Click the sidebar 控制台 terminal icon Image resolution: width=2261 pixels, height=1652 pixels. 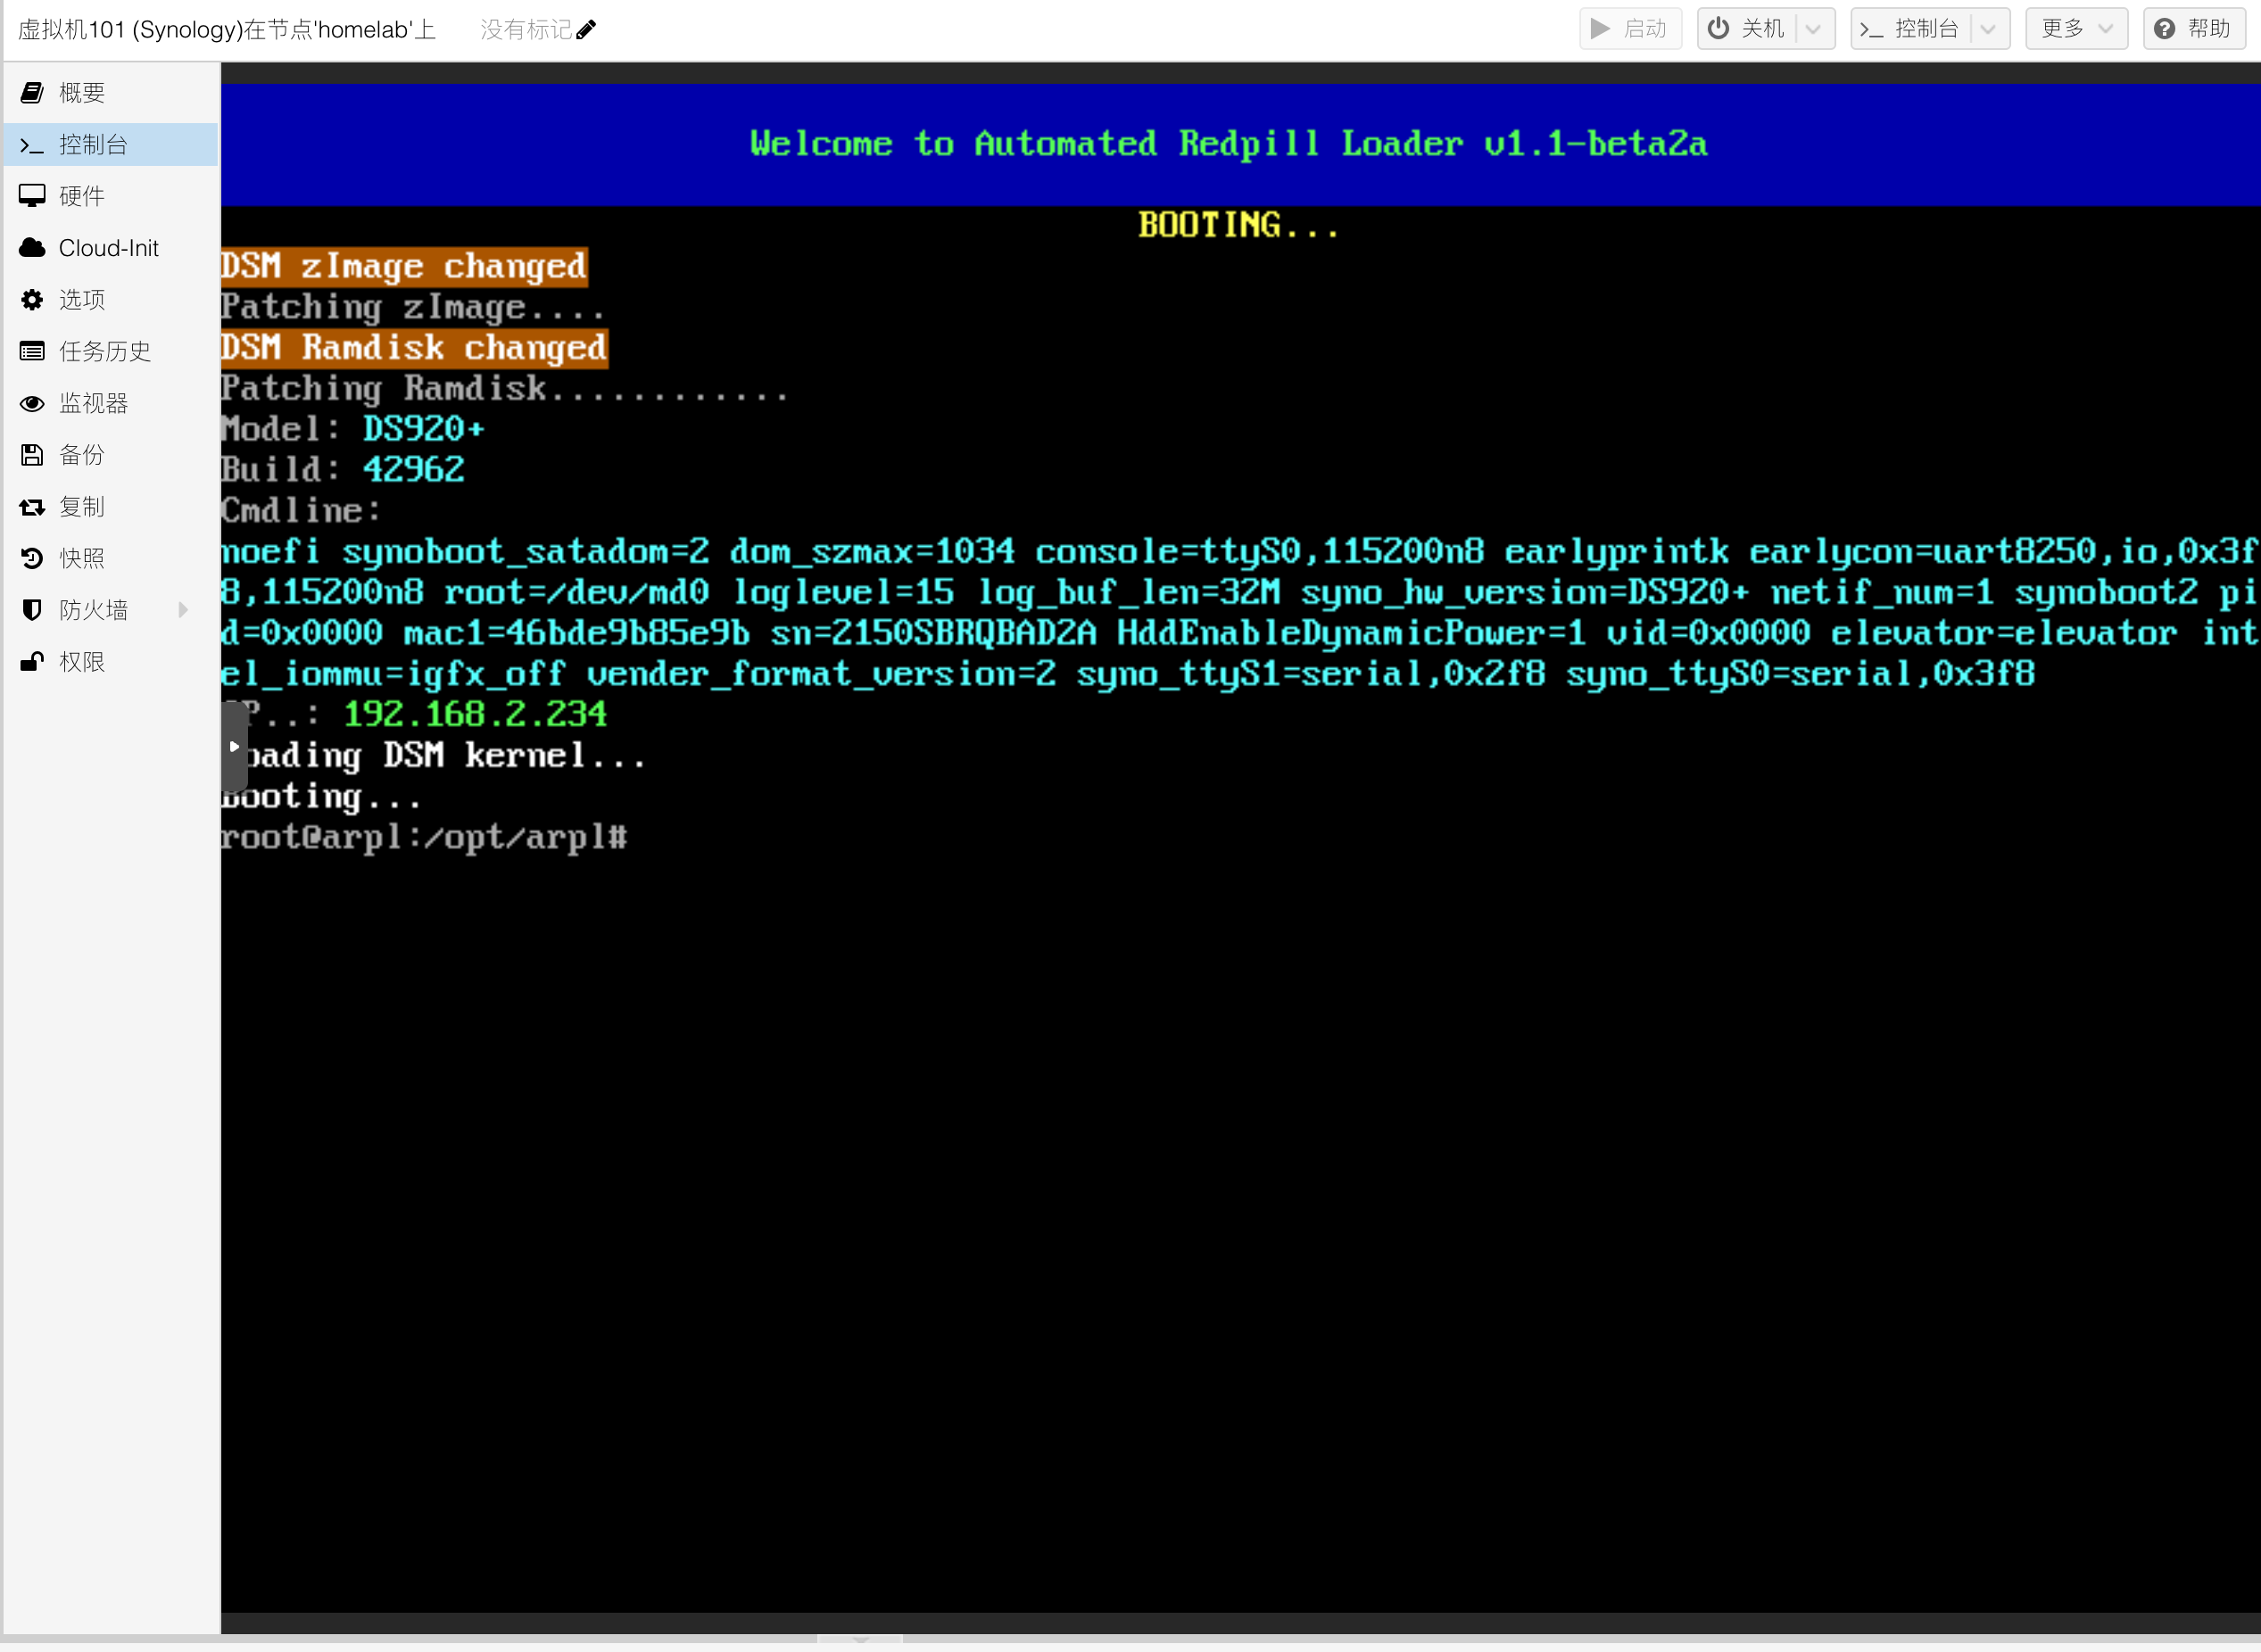click(32, 146)
